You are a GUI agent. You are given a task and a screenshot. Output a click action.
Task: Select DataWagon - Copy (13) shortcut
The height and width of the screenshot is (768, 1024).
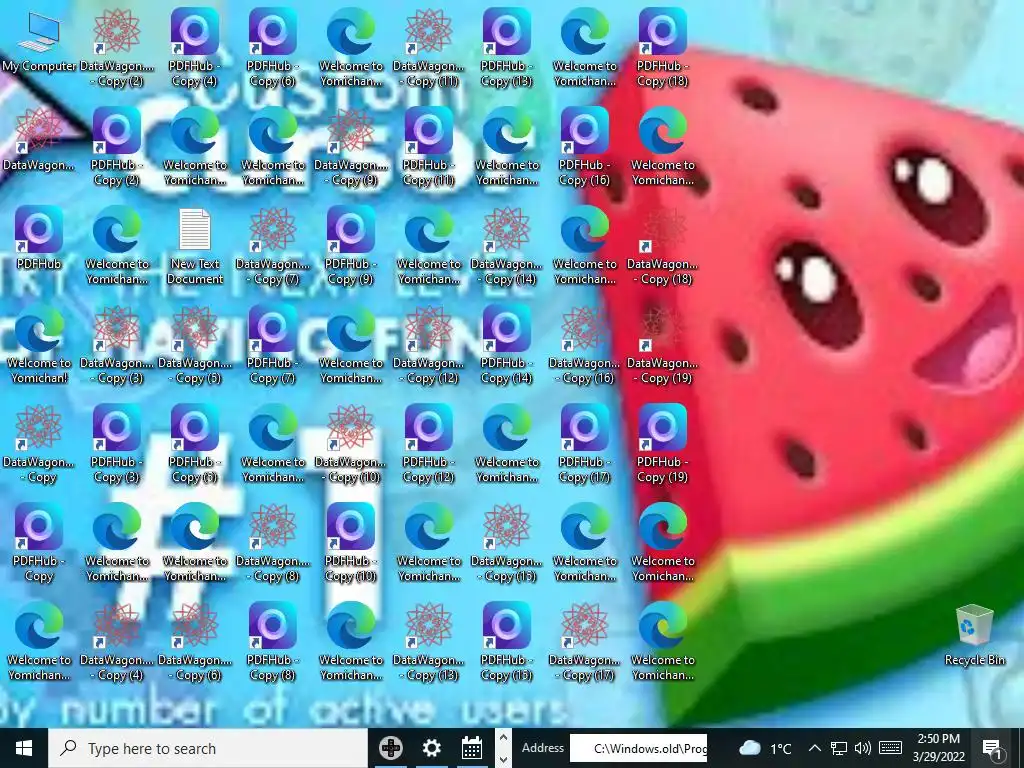[429, 643]
